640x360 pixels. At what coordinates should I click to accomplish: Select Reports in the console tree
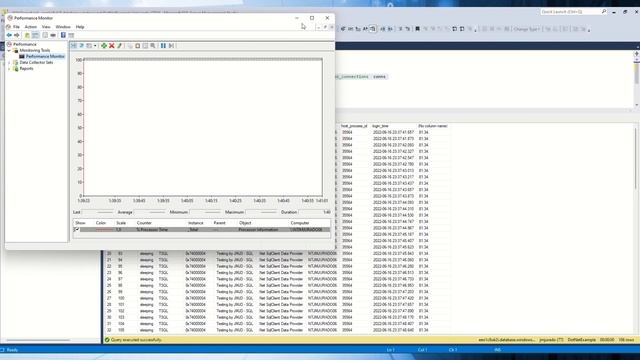(x=27, y=69)
